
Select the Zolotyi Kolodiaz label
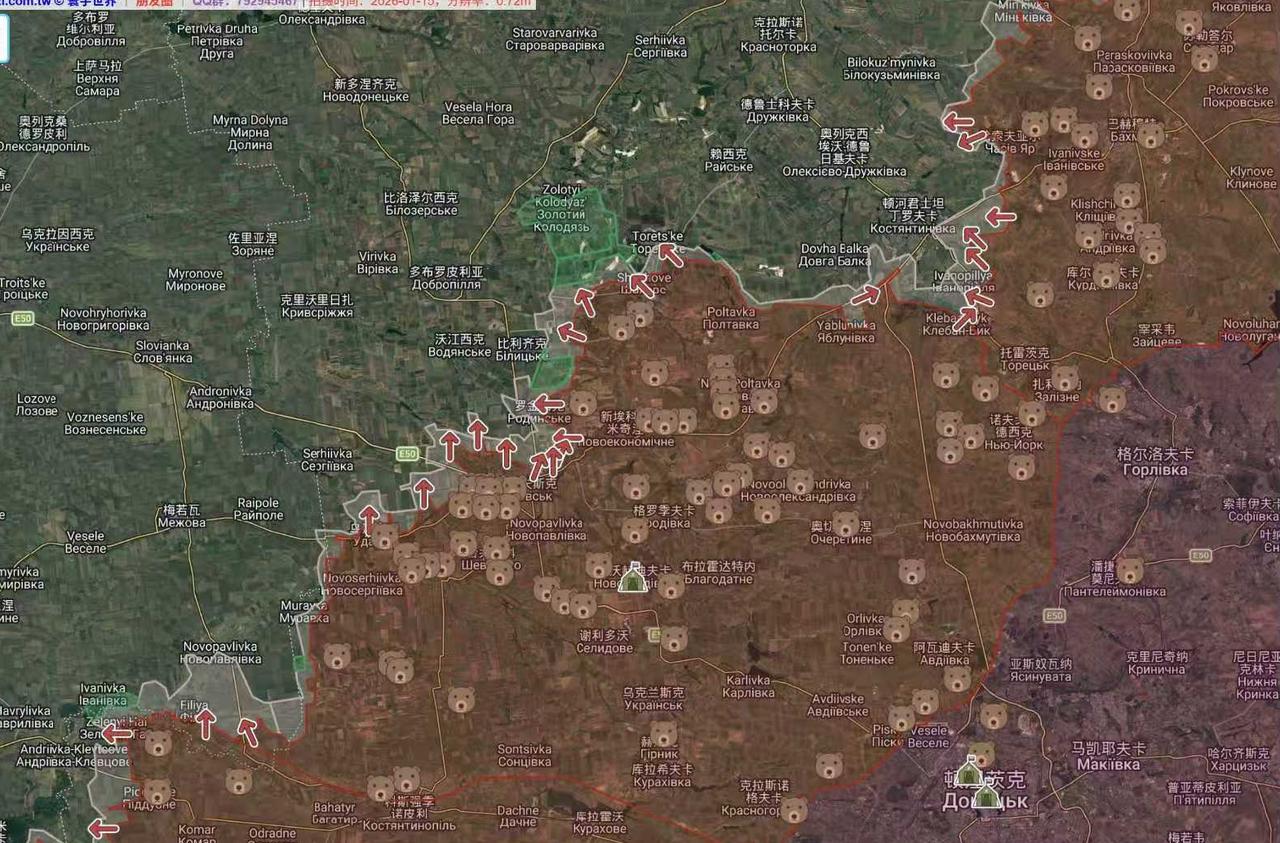click(x=562, y=208)
